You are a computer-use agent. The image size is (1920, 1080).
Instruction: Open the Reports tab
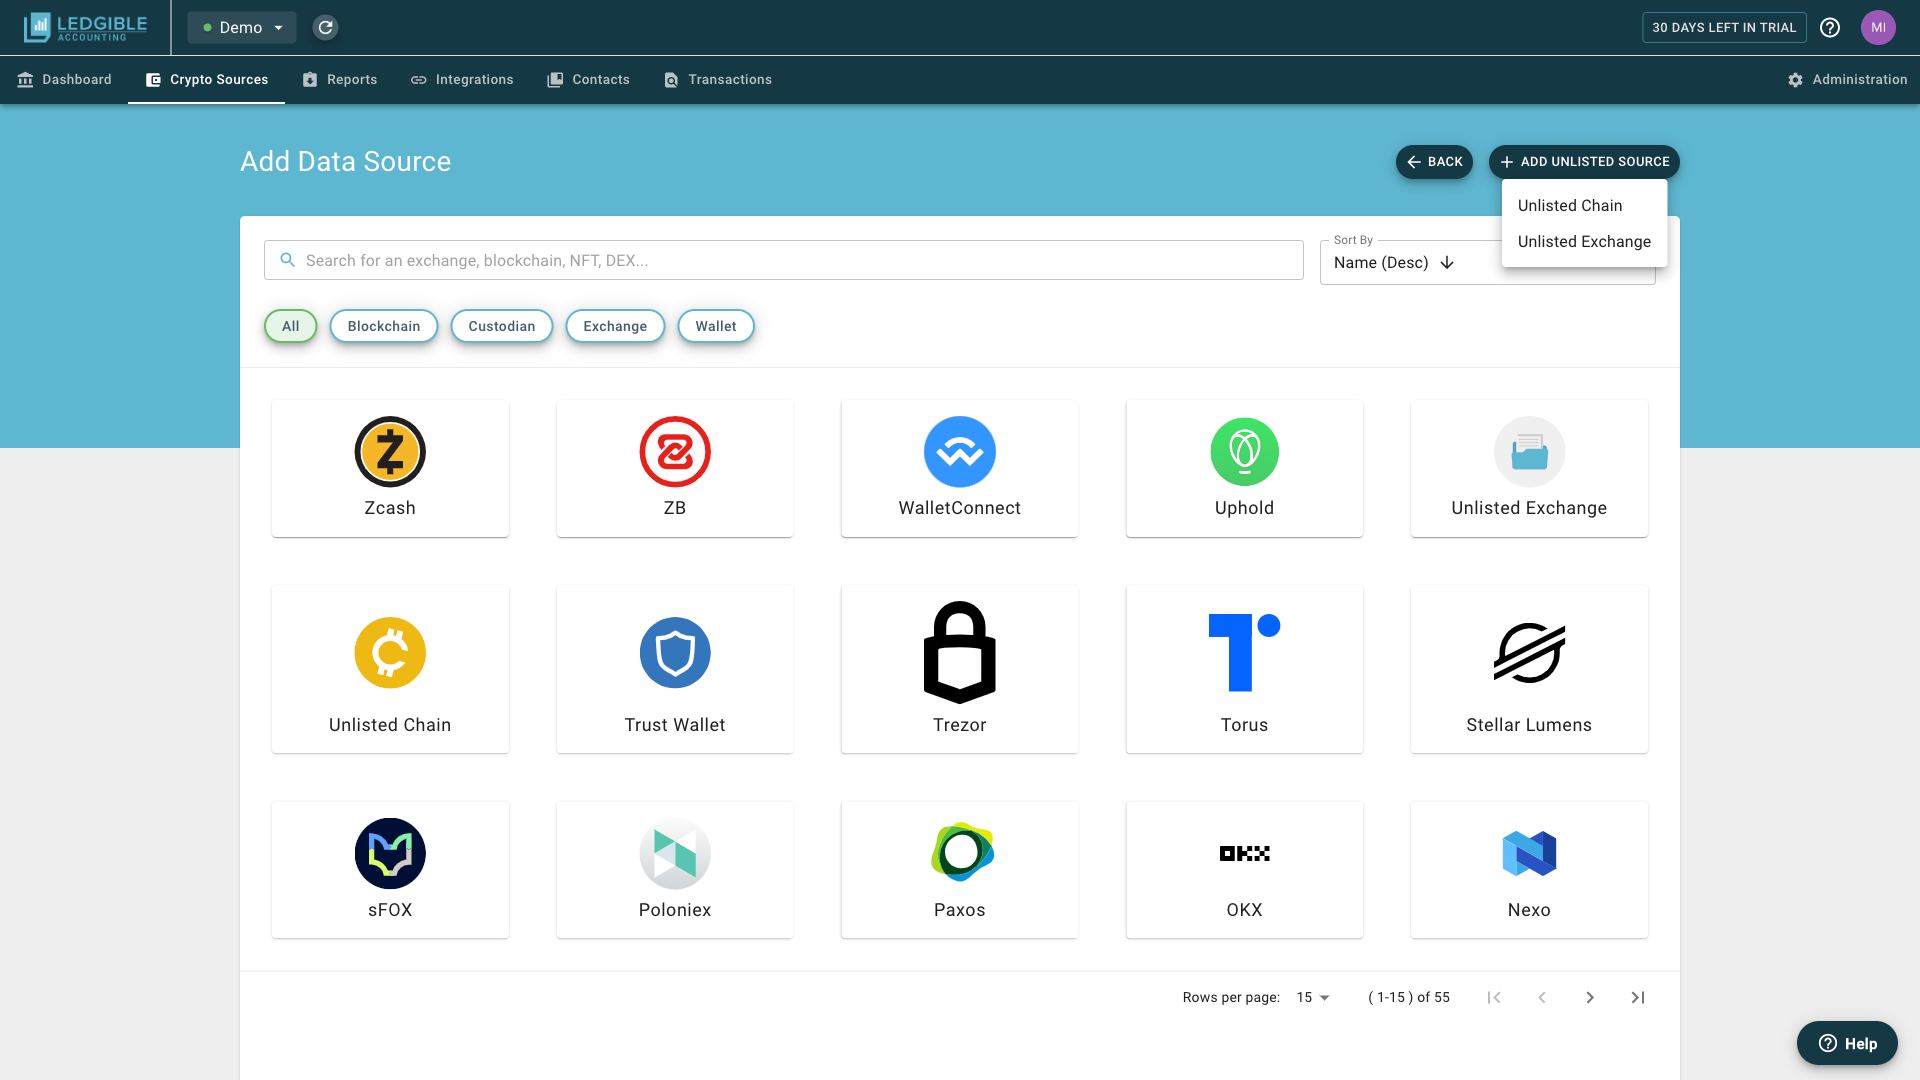[x=340, y=79]
